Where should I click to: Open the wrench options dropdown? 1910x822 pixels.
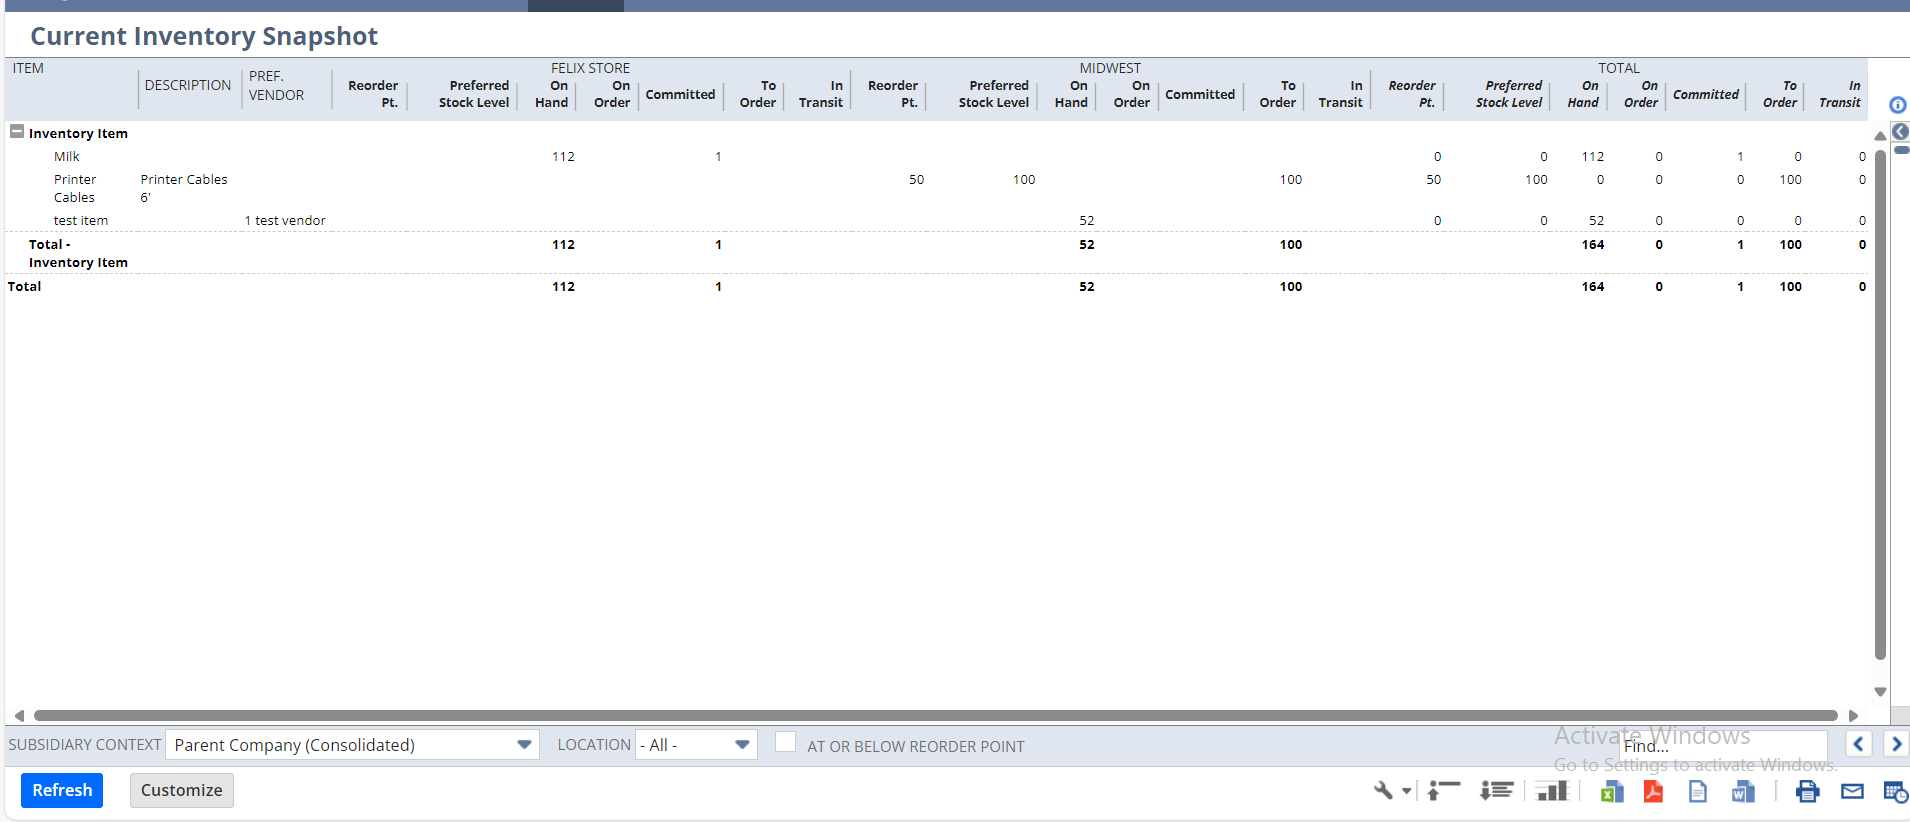1391,791
